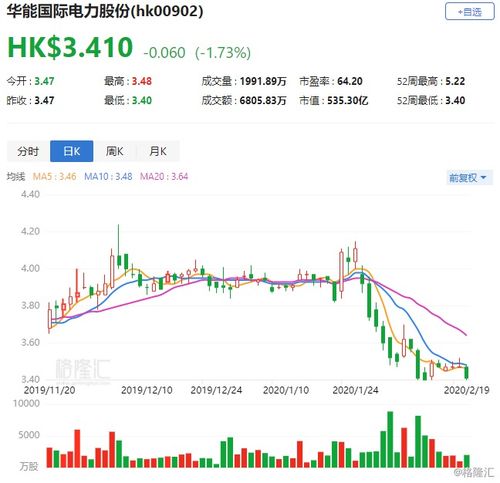Click the 市值 market cap 535.30亿

[348, 100]
